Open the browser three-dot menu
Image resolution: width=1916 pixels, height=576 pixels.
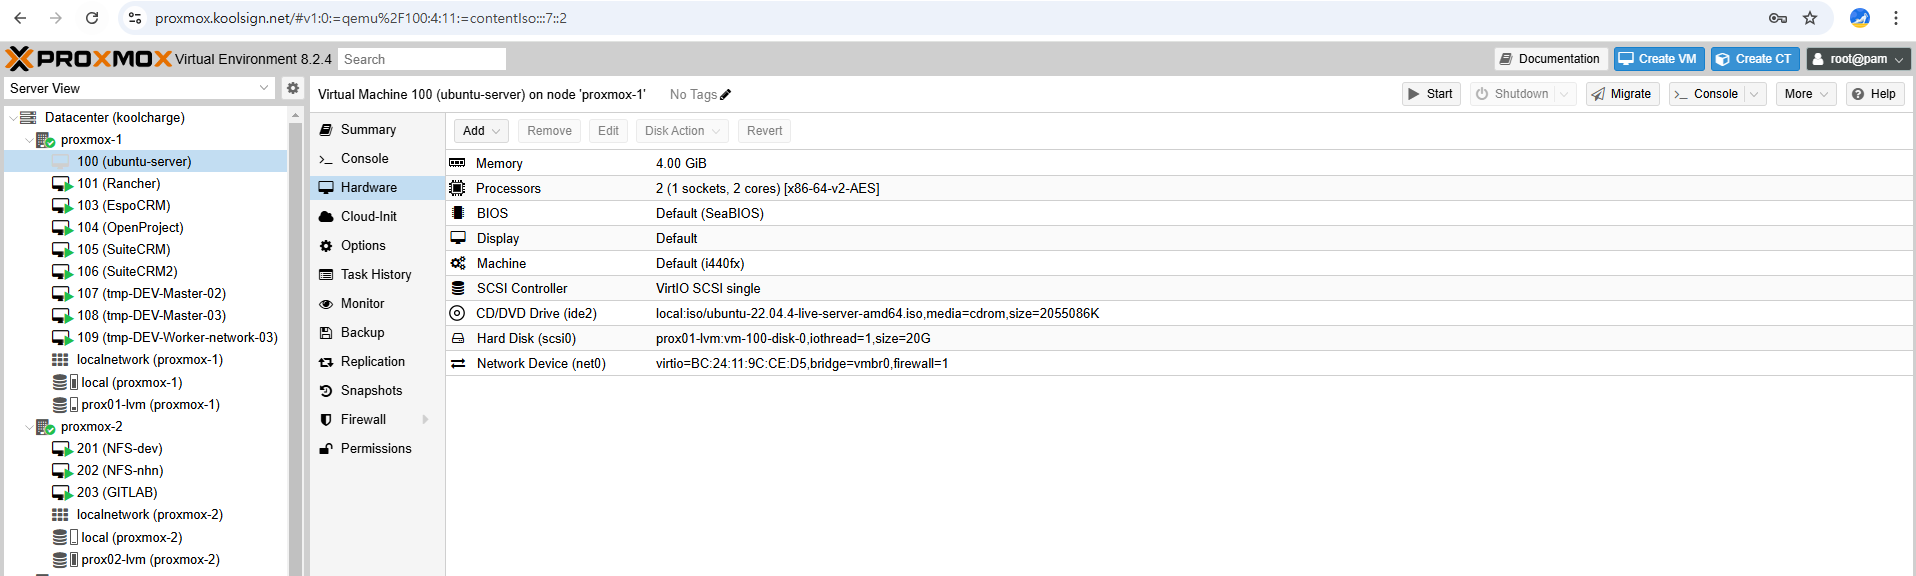click(1895, 18)
